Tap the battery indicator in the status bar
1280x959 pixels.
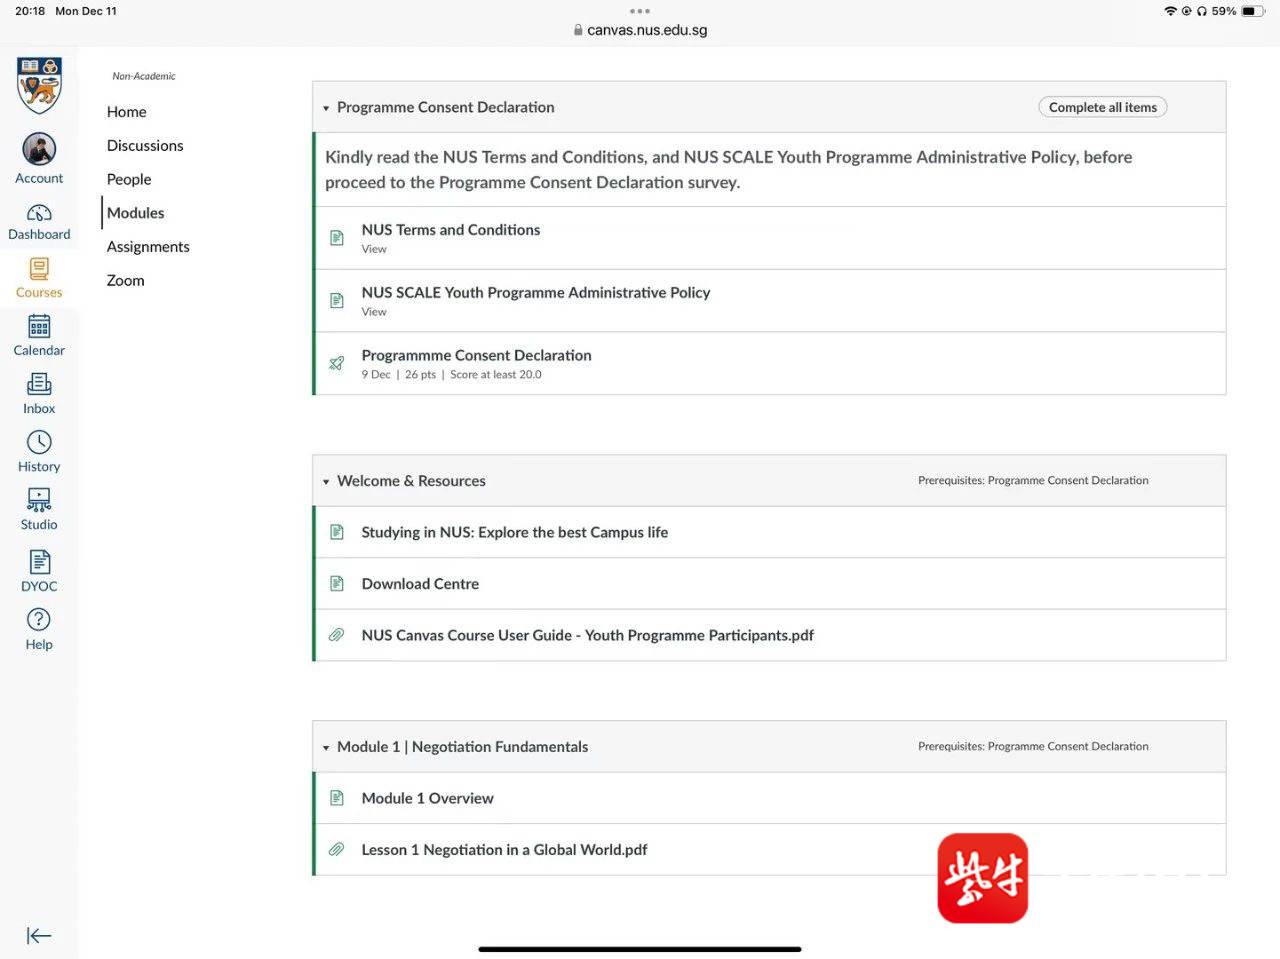[x=1254, y=11]
